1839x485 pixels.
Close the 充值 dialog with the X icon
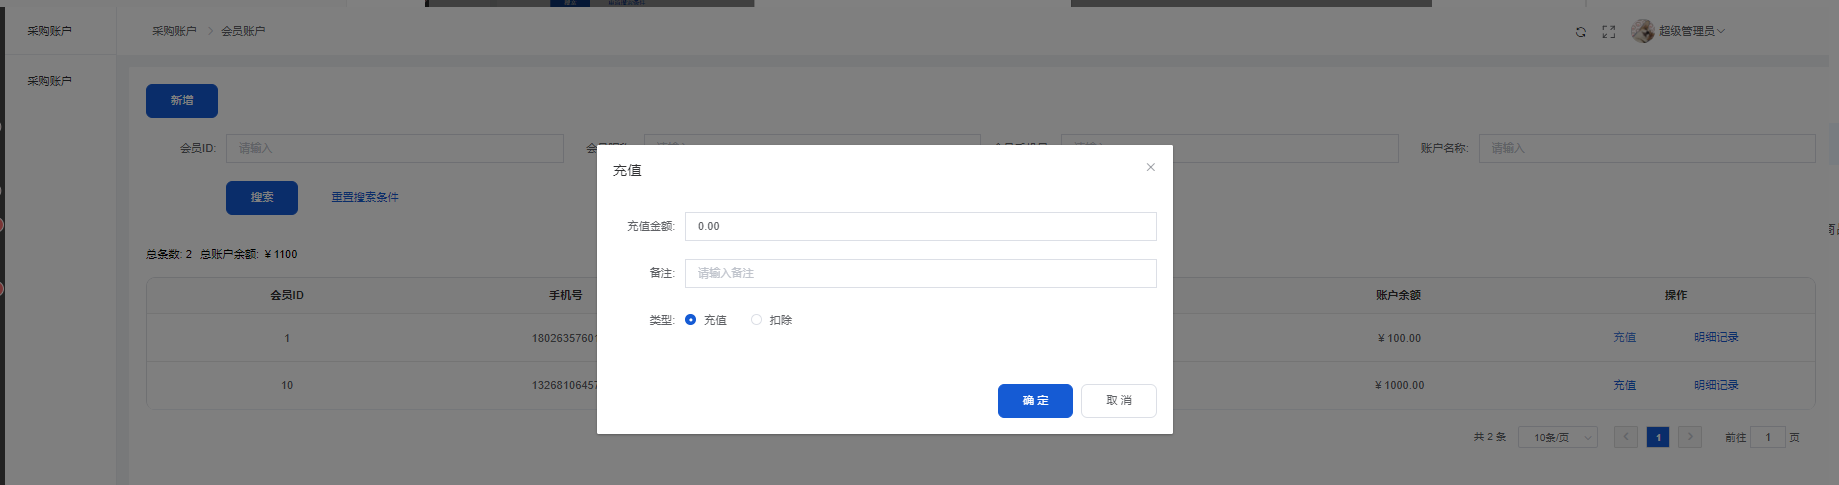click(1150, 167)
